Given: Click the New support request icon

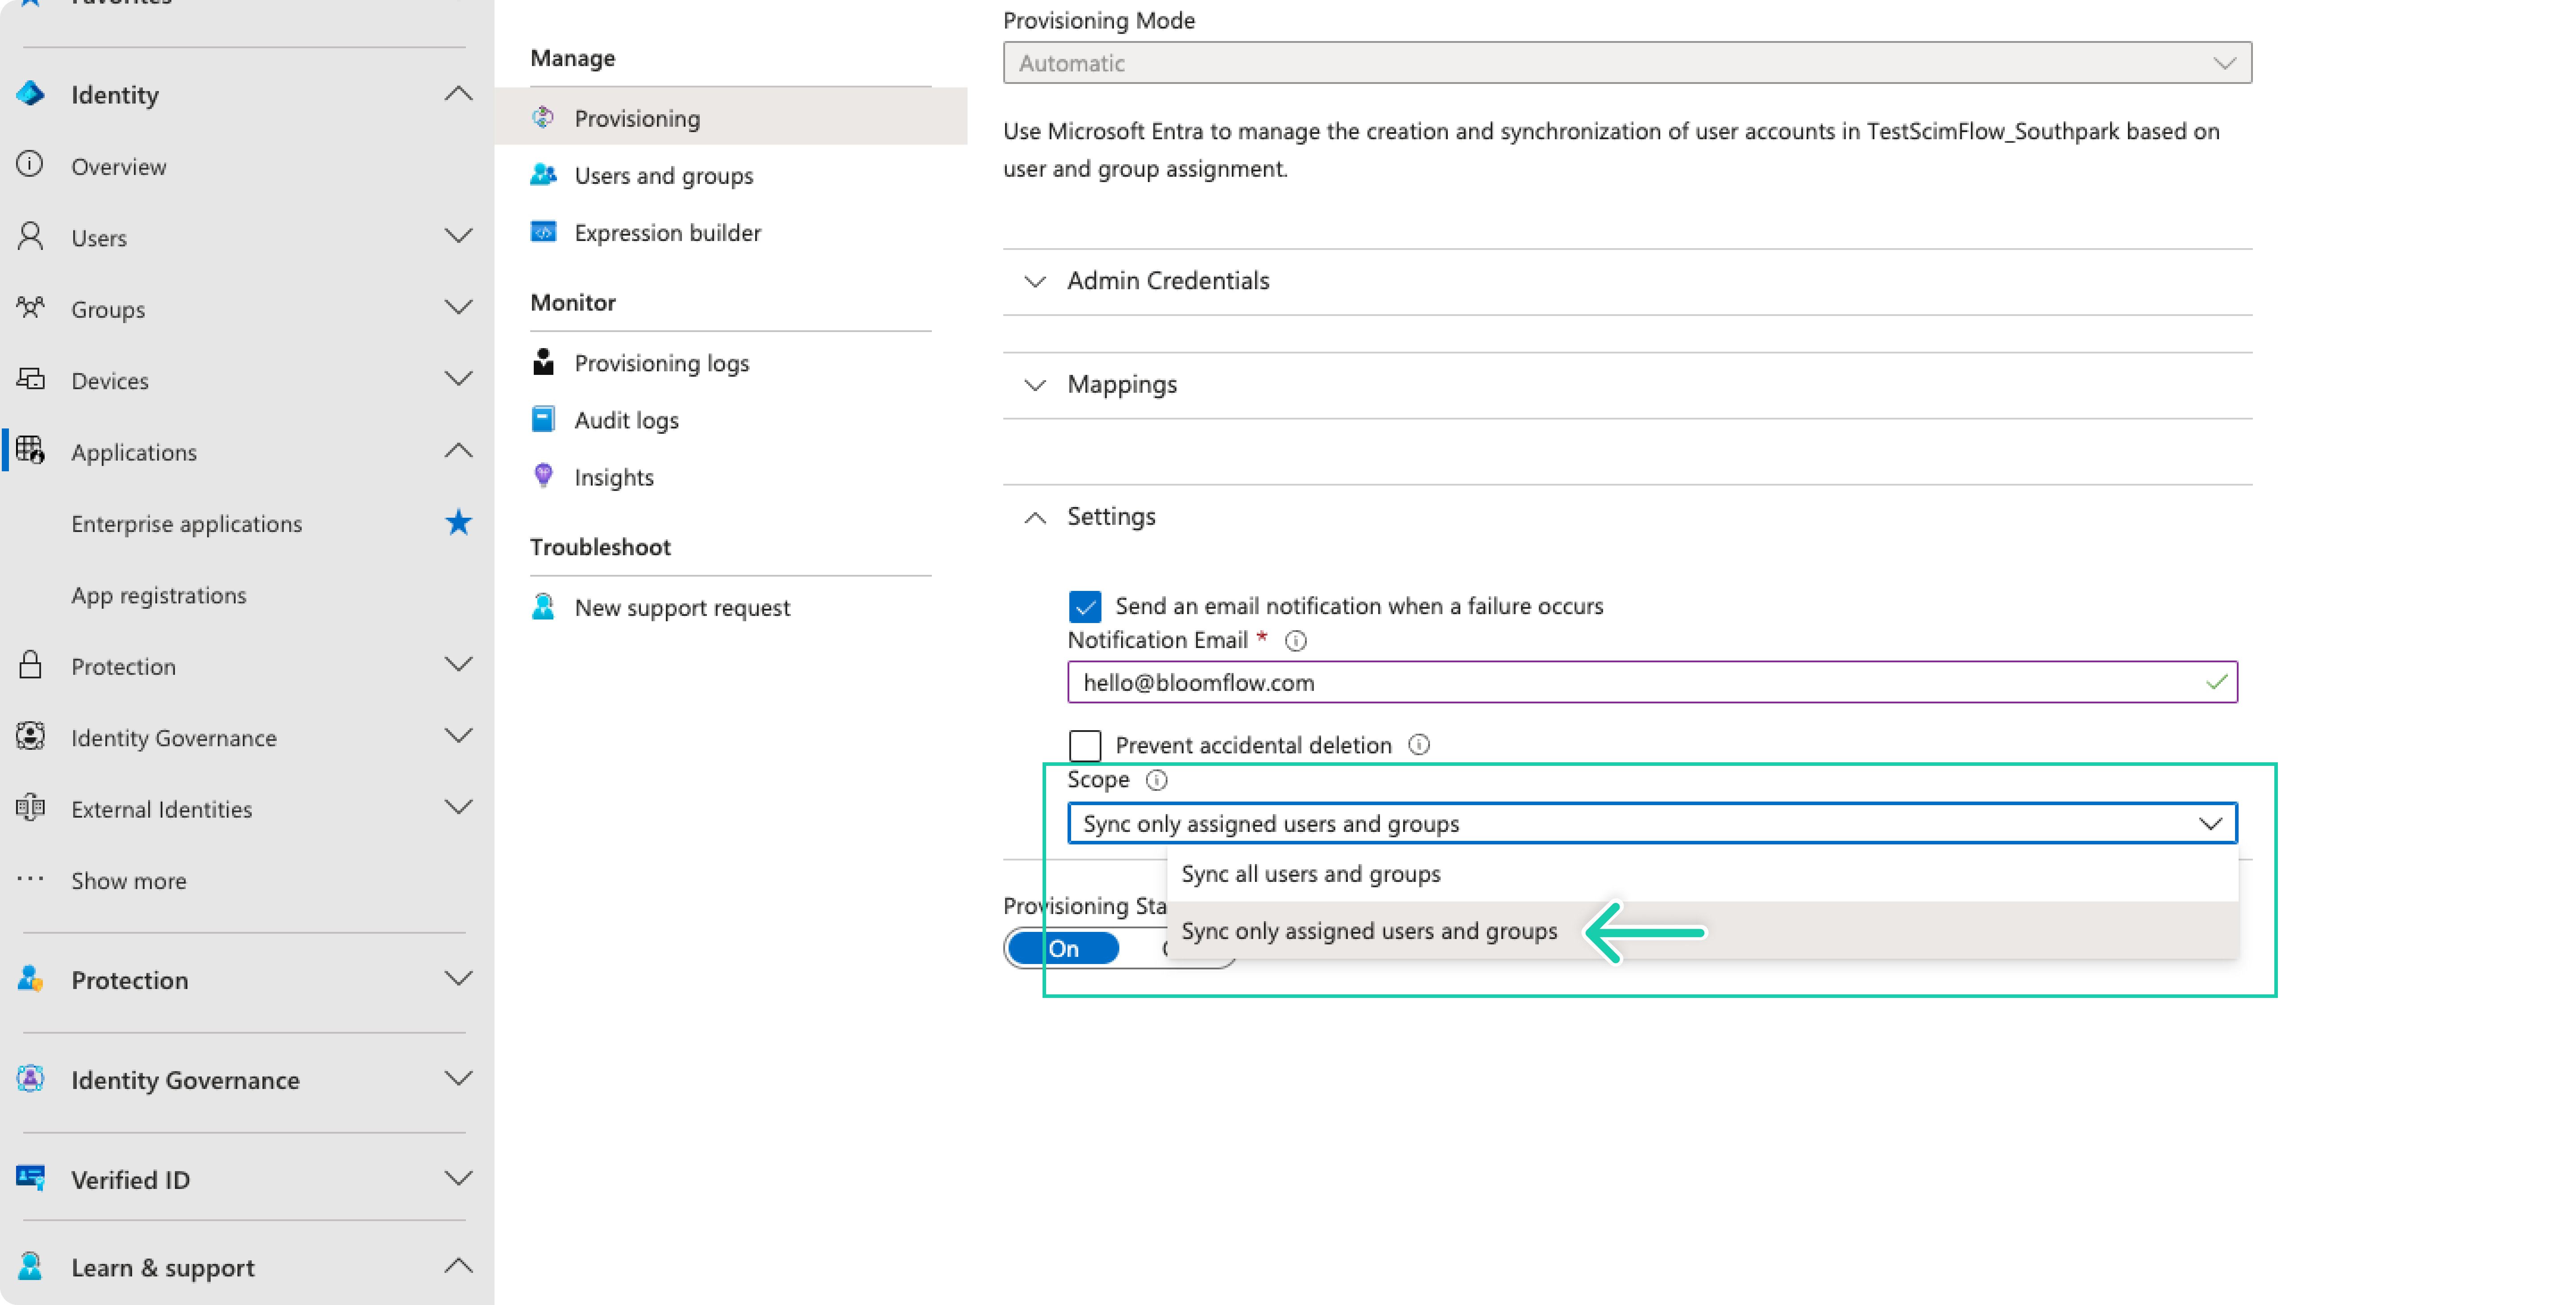Looking at the screenshot, I should click(x=543, y=606).
